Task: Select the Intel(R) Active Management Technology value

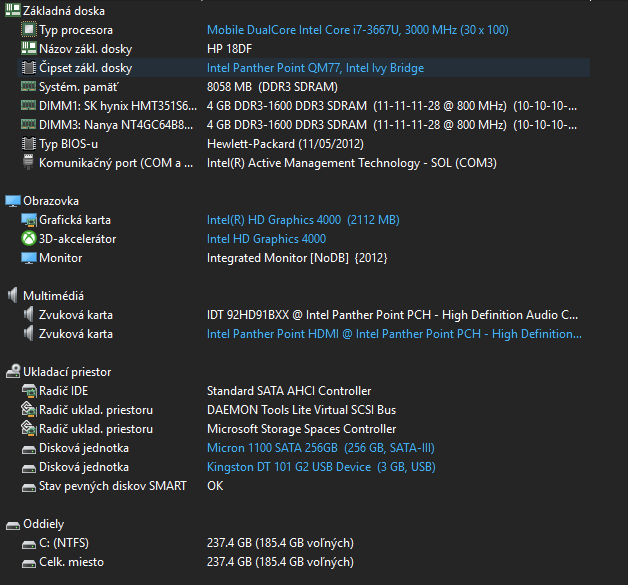Action: pos(352,163)
